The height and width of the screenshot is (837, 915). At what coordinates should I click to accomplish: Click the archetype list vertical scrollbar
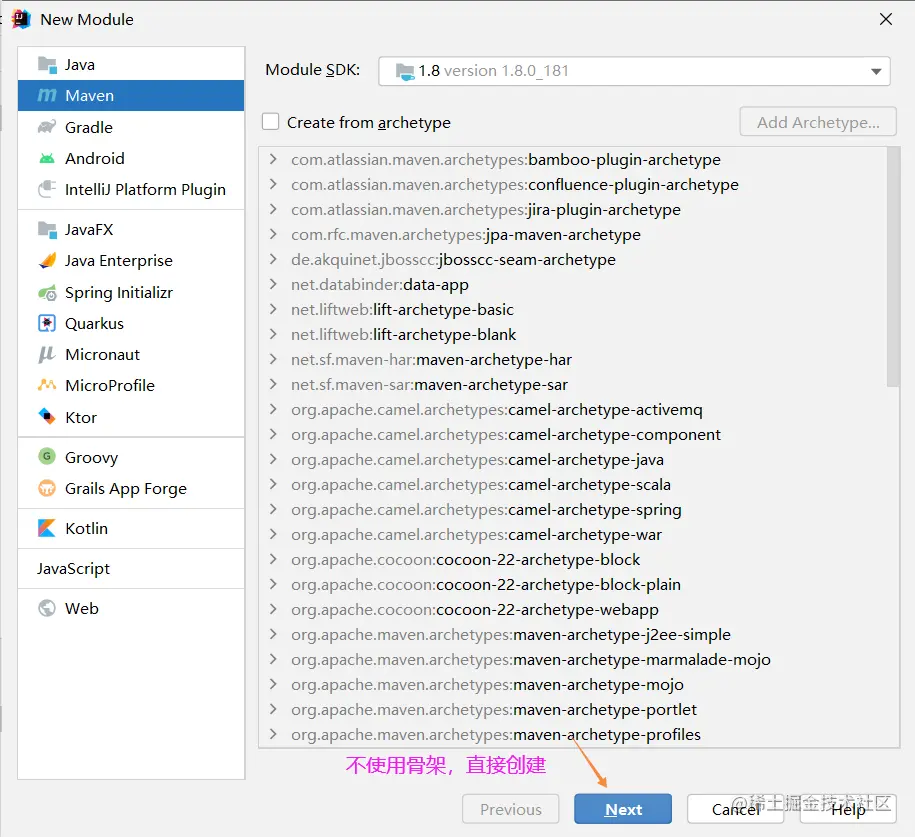tap(893, 267)
